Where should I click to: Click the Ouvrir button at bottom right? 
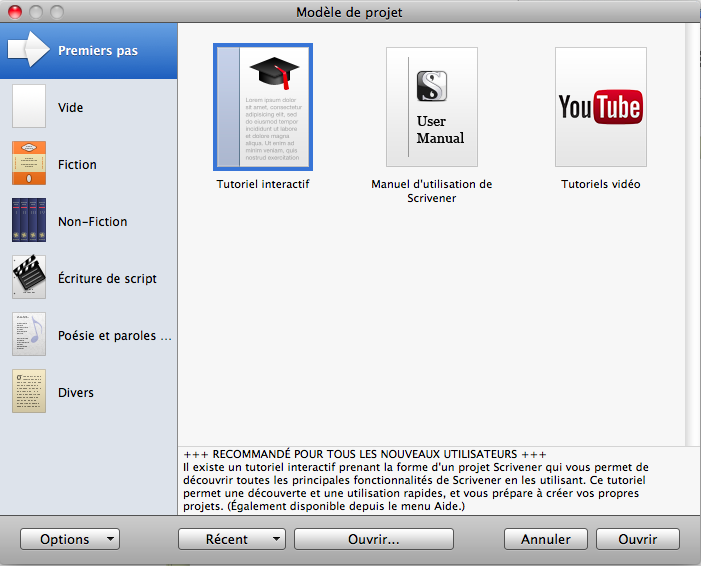coord(637,539)
